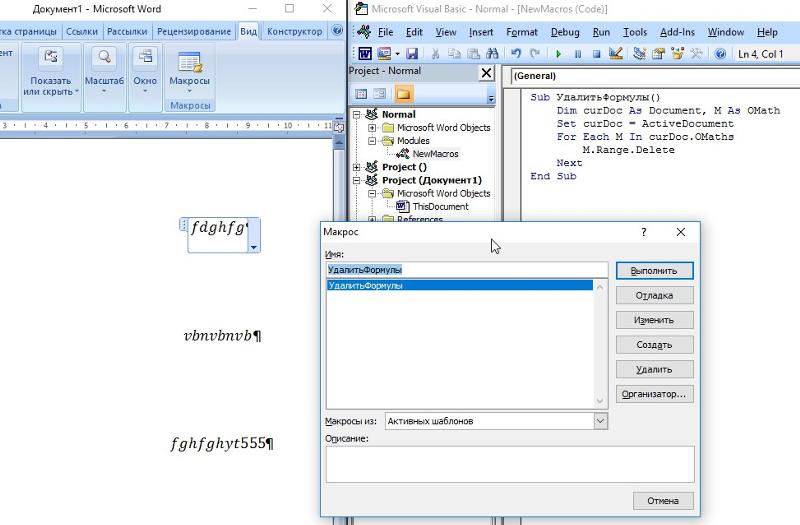The image size is (800, 525).
Task: Switch to Рассылки ribbon tab
Action: tap(127, 31)
